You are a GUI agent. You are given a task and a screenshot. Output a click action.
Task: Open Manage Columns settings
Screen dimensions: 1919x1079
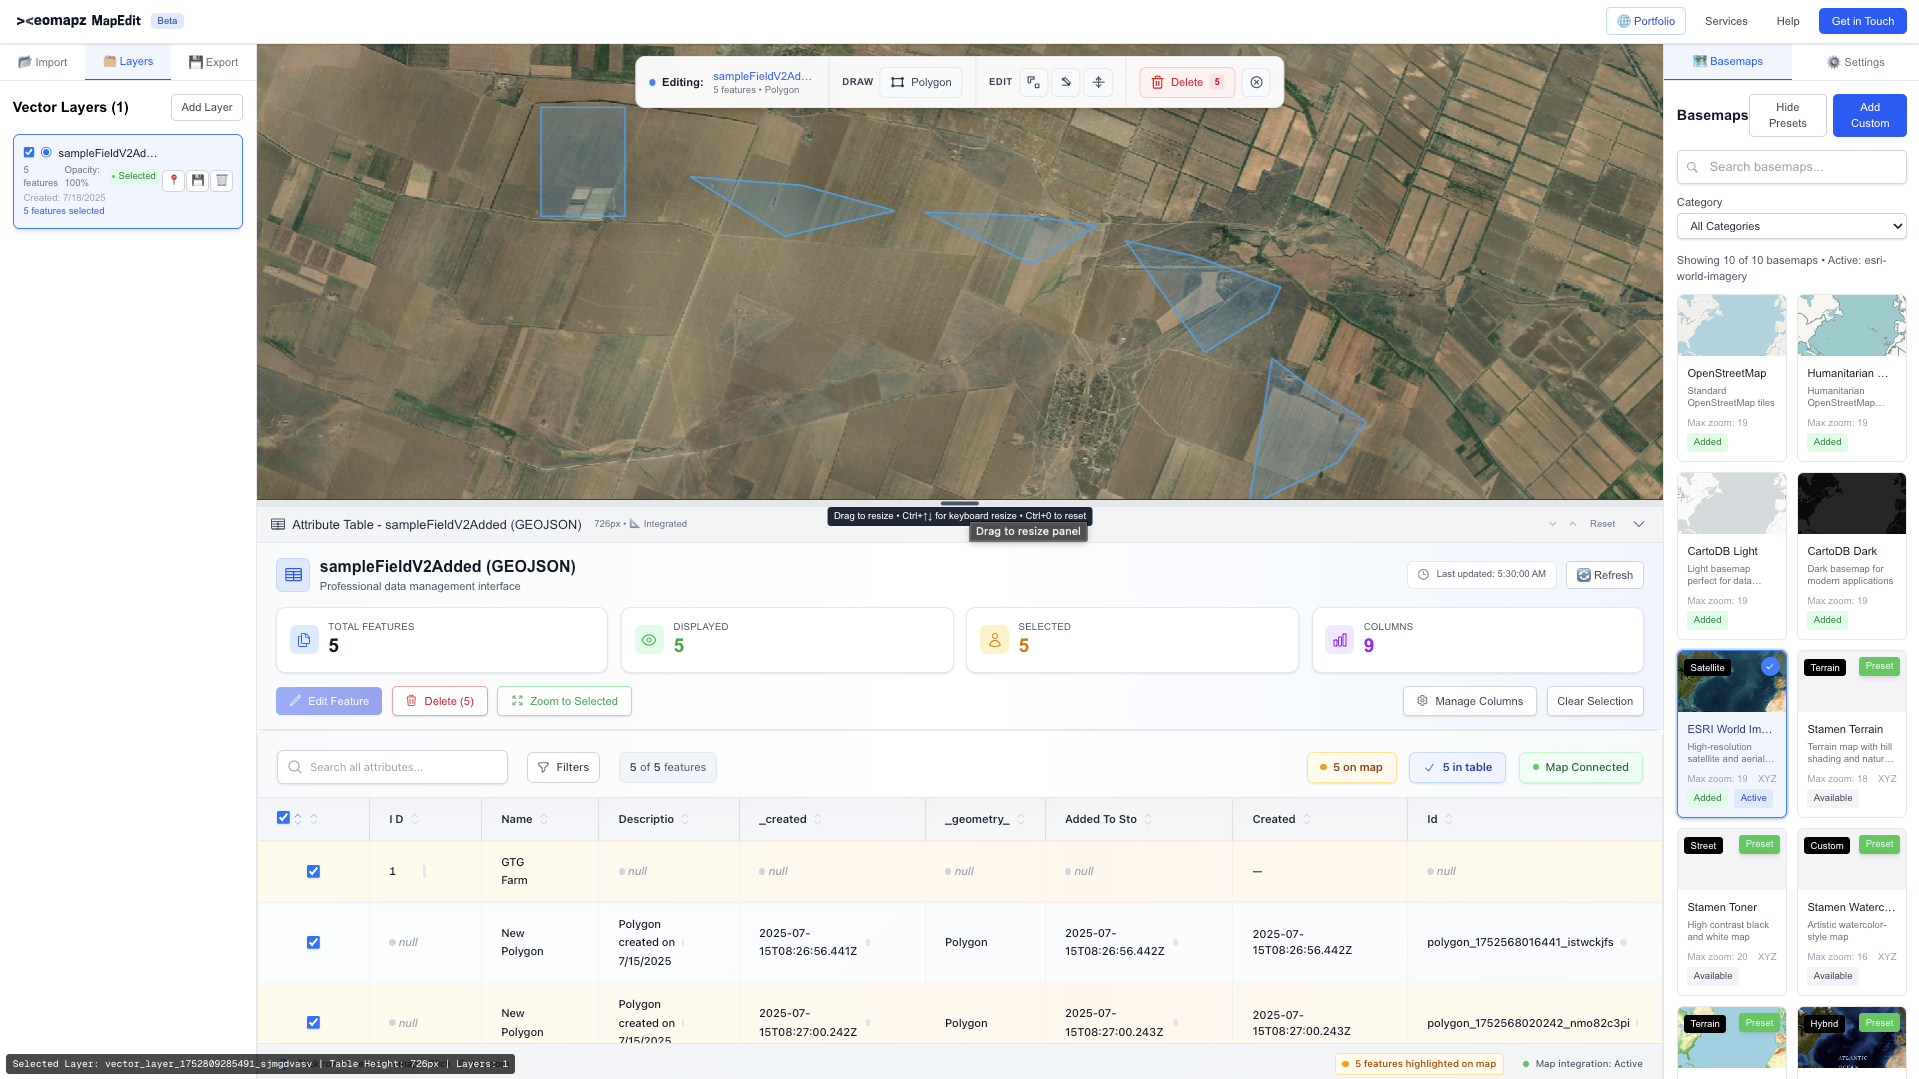tap(1469, 701)
